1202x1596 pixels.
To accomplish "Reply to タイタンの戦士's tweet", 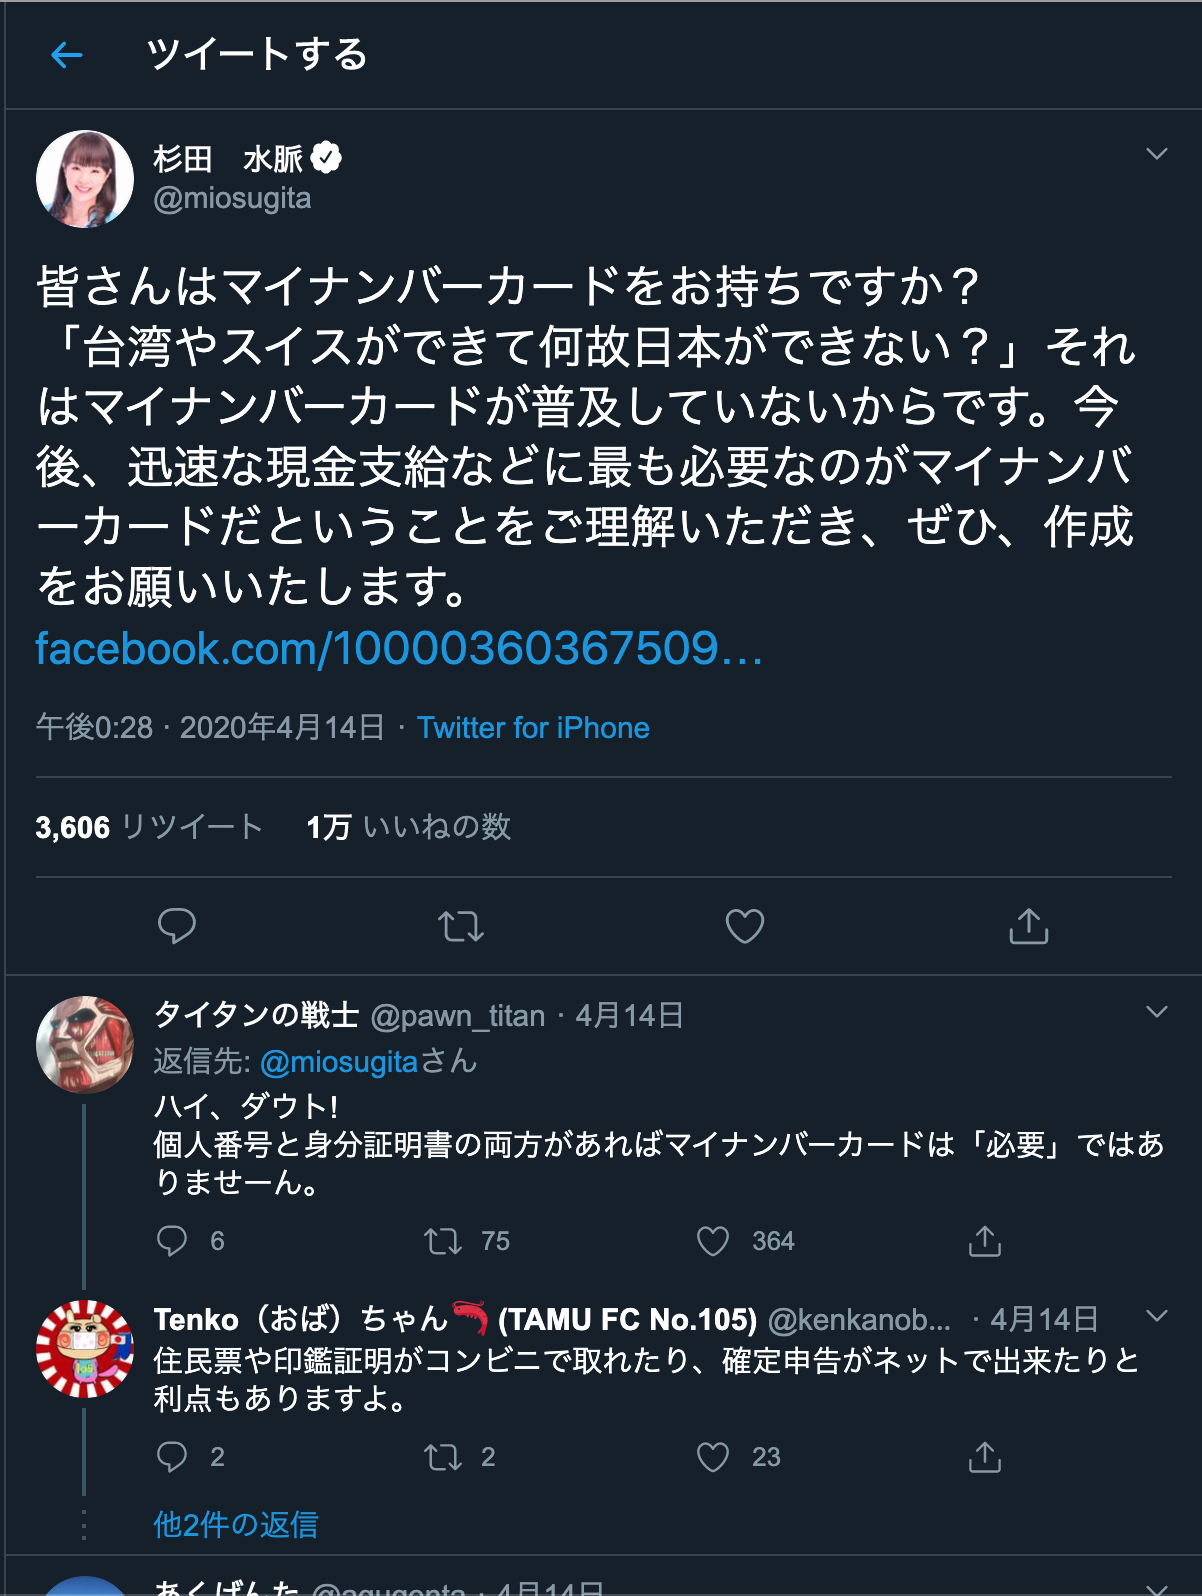I will tap(172, 1241).
